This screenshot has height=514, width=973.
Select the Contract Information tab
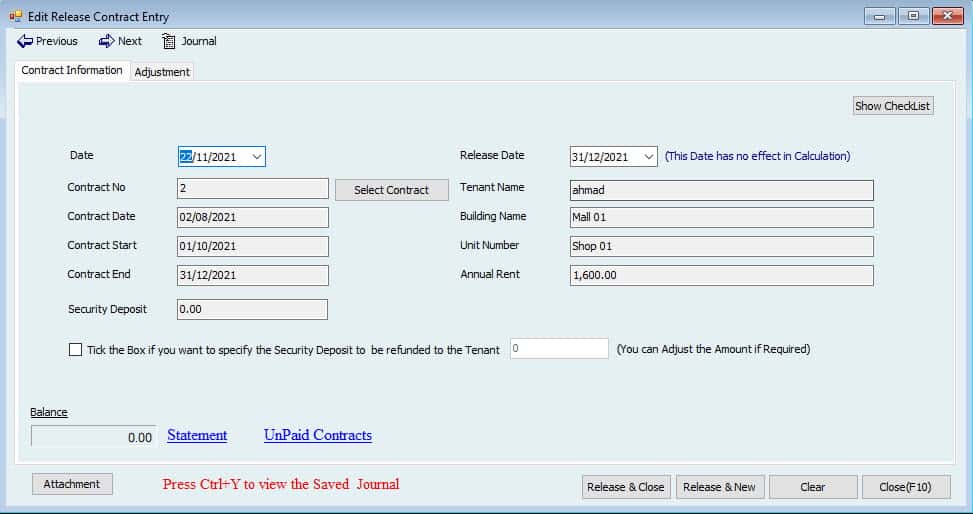tap(72, 71)
